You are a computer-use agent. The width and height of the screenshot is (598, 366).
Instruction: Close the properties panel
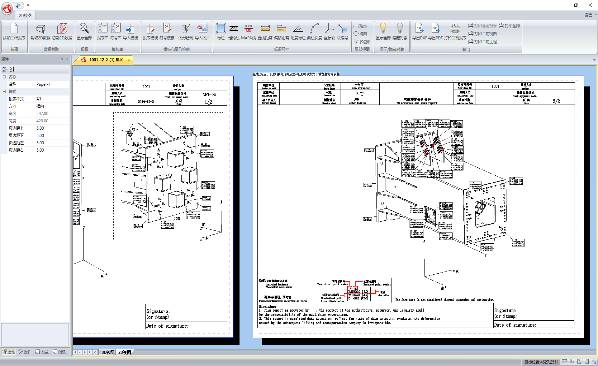pos(67,59)
